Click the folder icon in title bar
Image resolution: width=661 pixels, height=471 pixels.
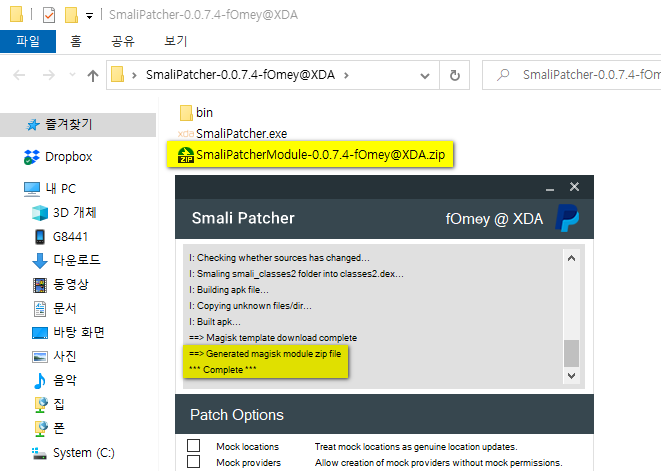pyautogui.click(x=16, y=14)
